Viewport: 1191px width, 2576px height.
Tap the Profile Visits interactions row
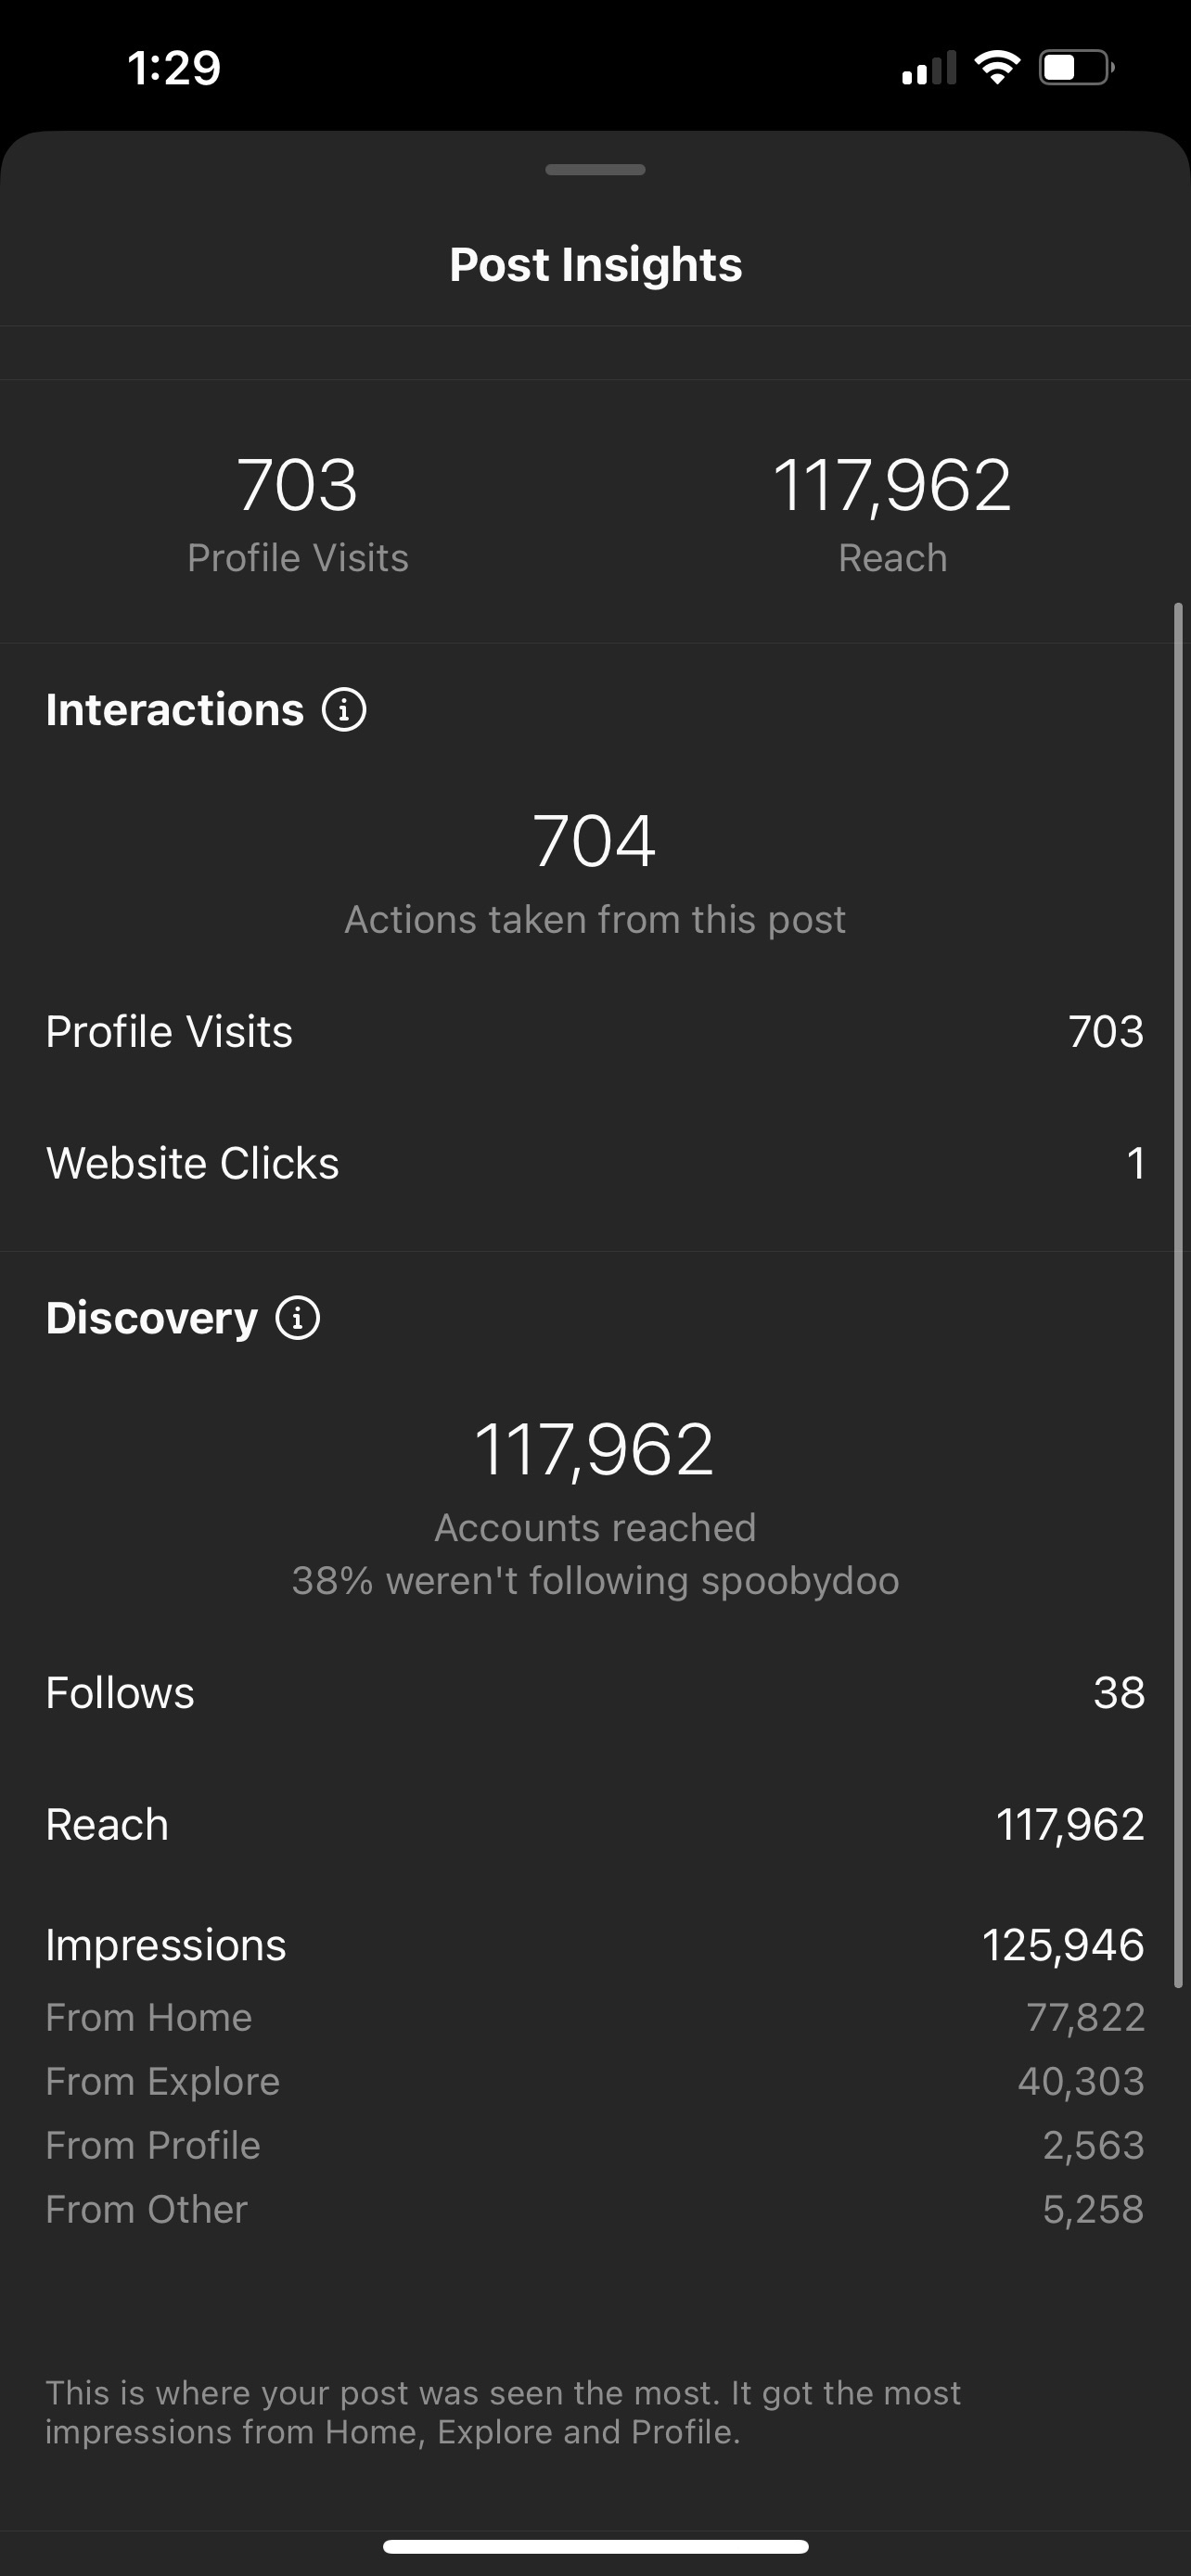(595, 1032)
